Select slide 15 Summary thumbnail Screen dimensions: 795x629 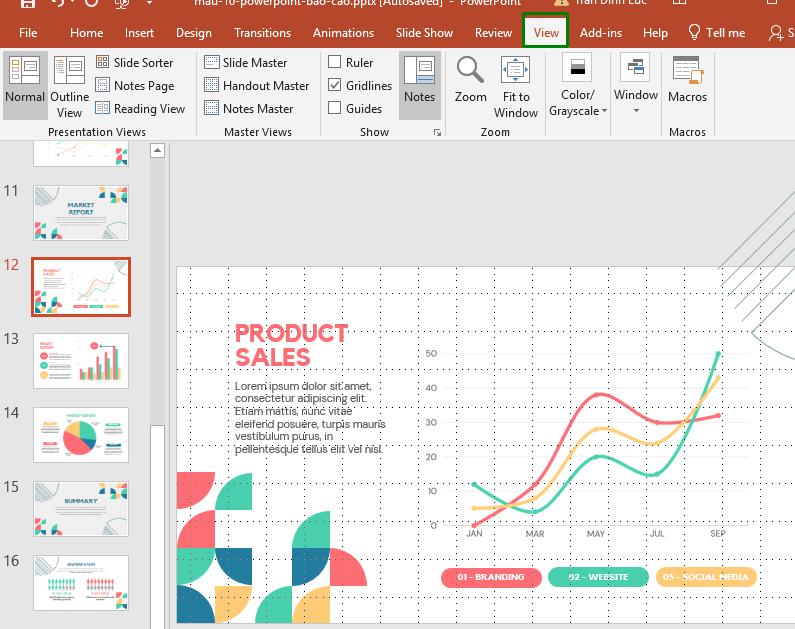click(x=81, y=509)
